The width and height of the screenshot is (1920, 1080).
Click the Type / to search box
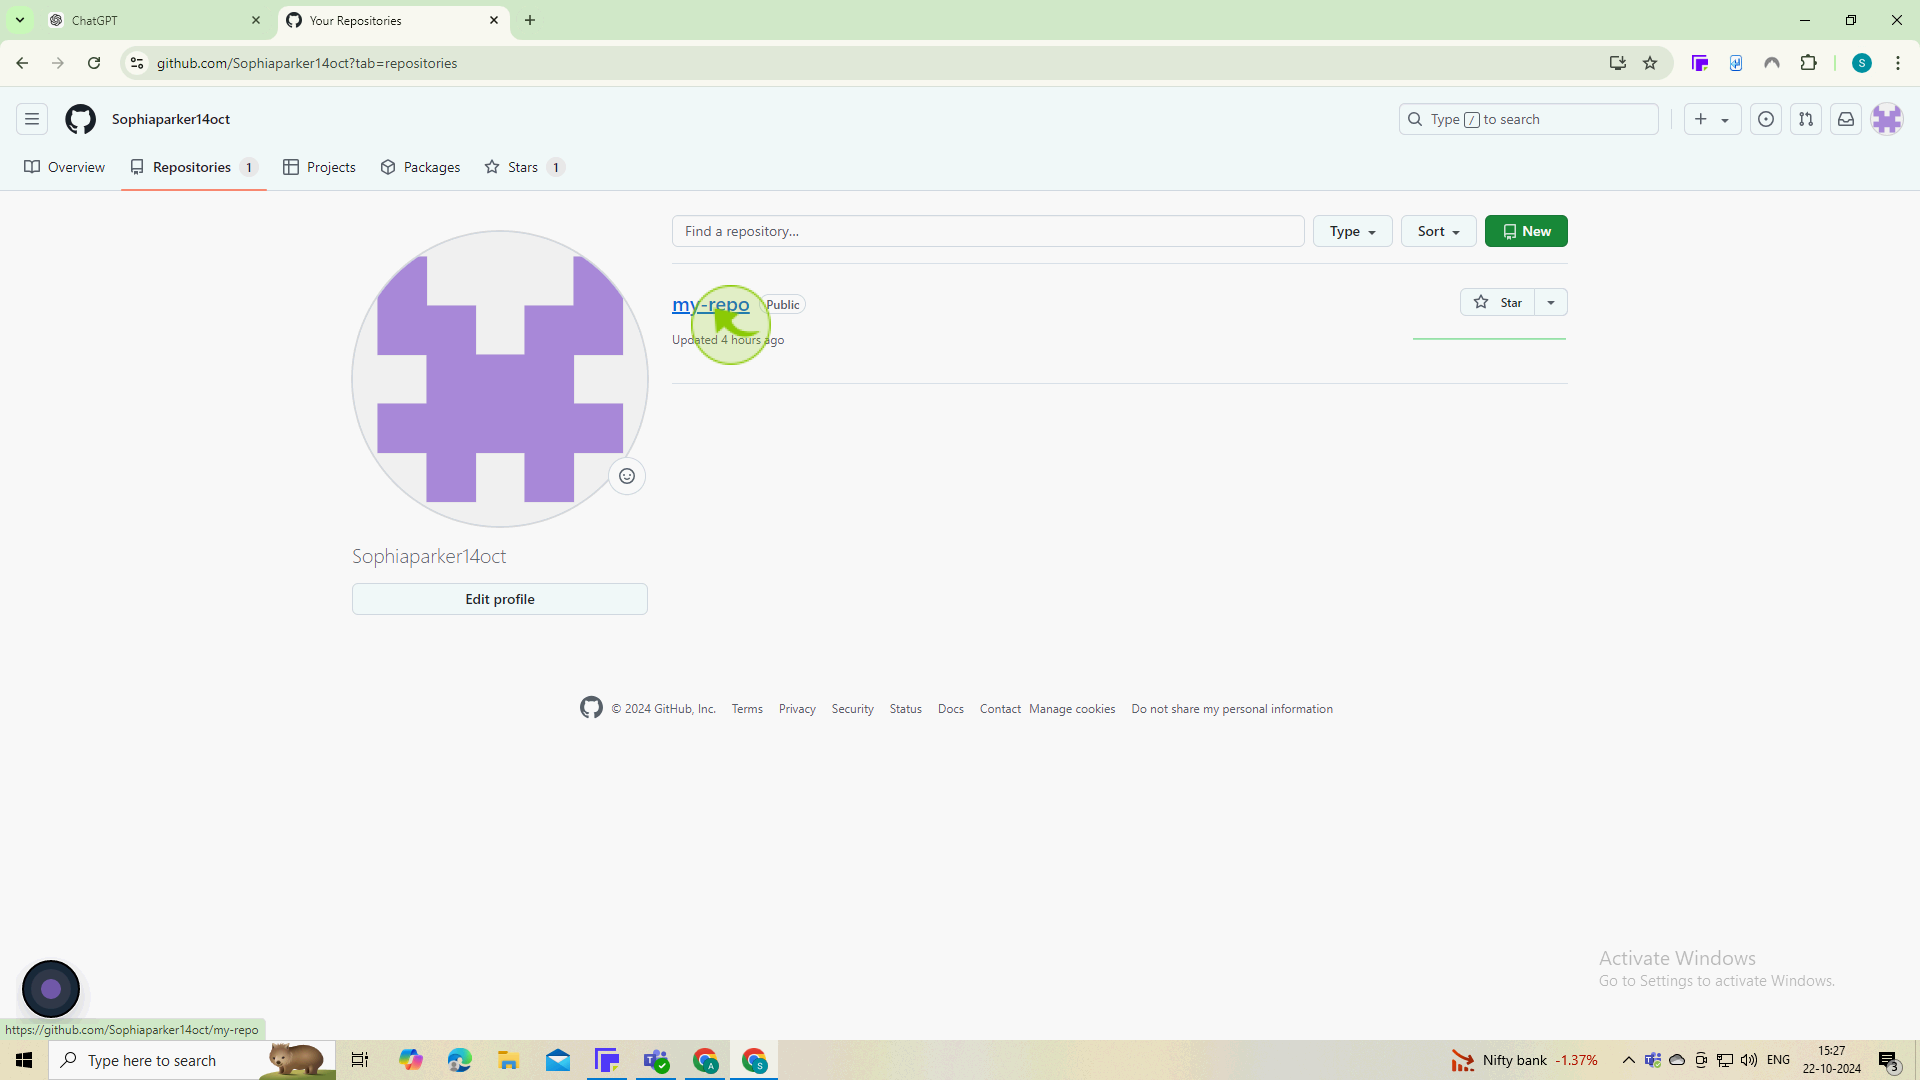[1528, 119]
